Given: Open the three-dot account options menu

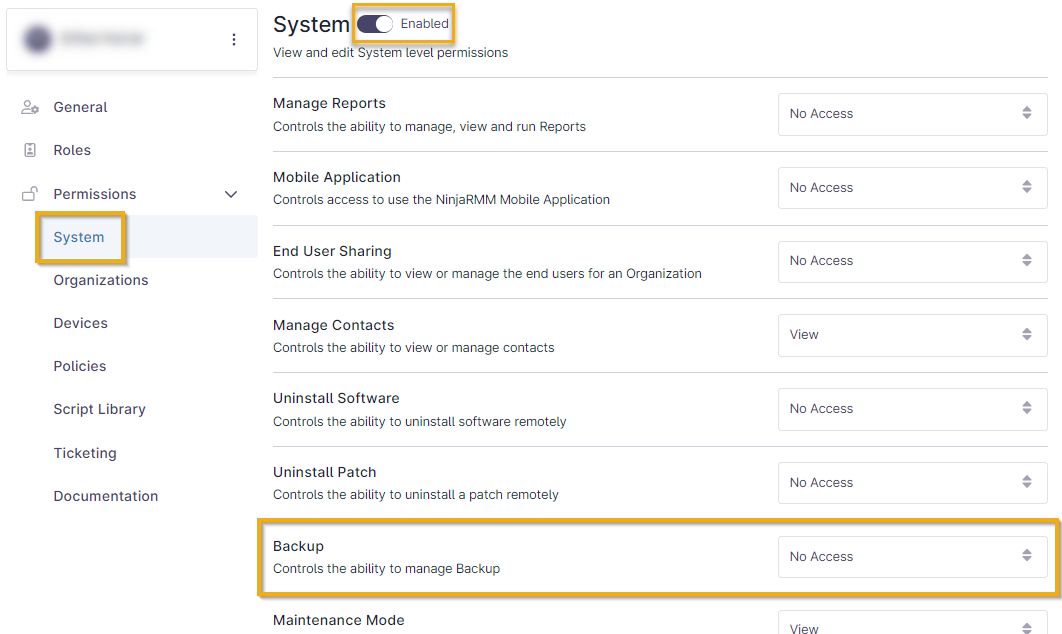Looking at the screenshot, I should (x=234, y=39).
